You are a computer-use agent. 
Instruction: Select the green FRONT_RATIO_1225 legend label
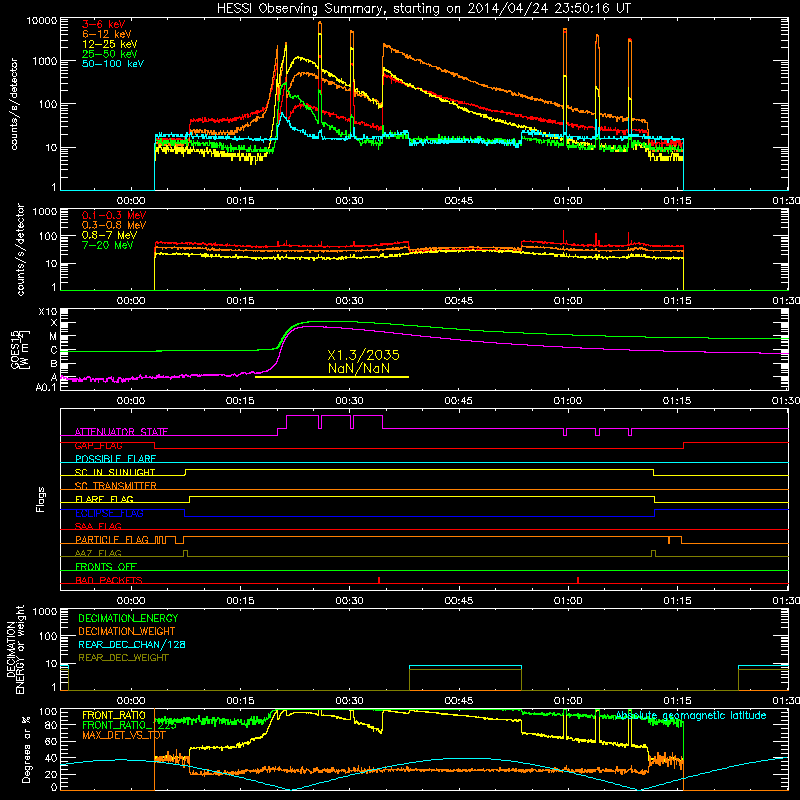click(129, 725)
